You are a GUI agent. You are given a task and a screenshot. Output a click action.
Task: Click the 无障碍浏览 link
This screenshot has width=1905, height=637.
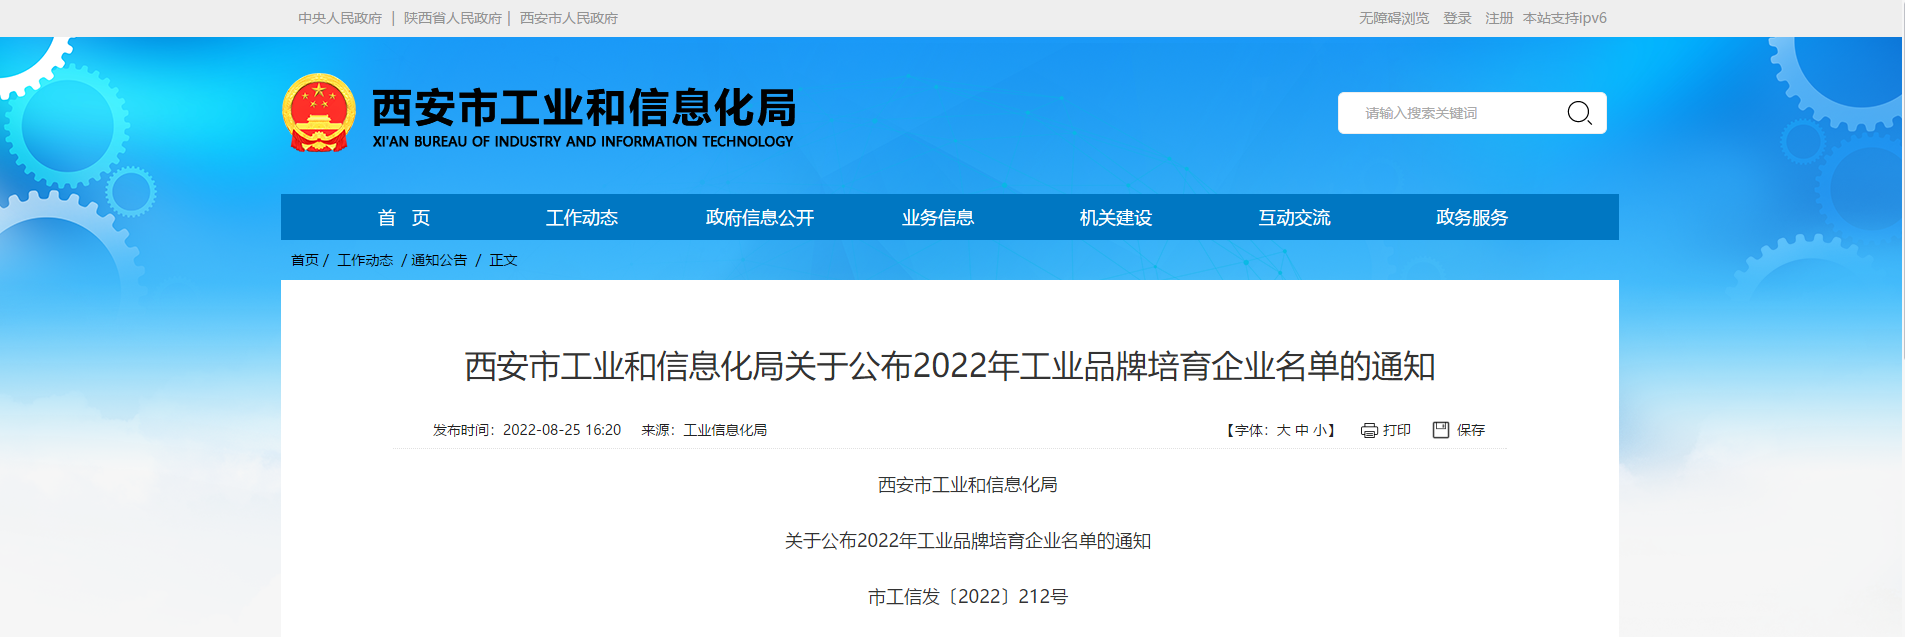click(1394, 18)
